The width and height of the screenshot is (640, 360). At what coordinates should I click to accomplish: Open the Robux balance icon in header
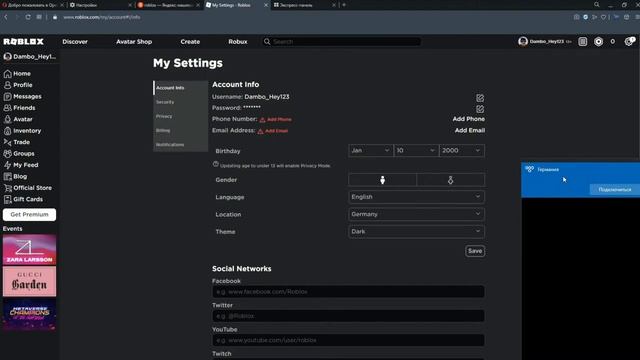[598, 42]
